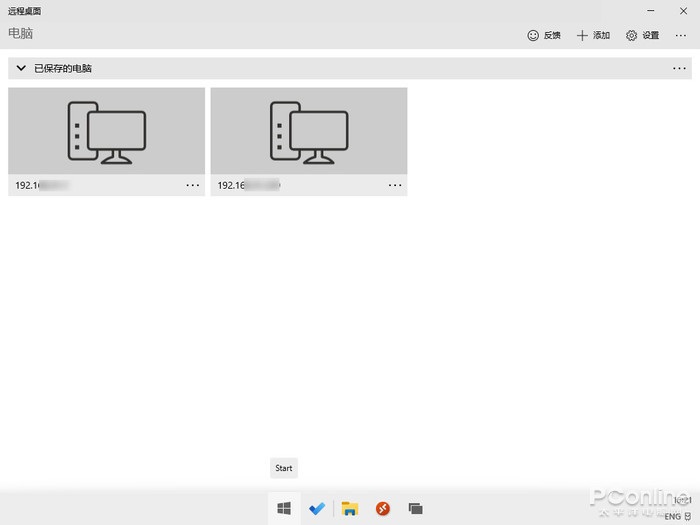700x525 pixels.
Task: Open the second saved PC thumbnail (192.16…)
Action: [x=309, y=131]
